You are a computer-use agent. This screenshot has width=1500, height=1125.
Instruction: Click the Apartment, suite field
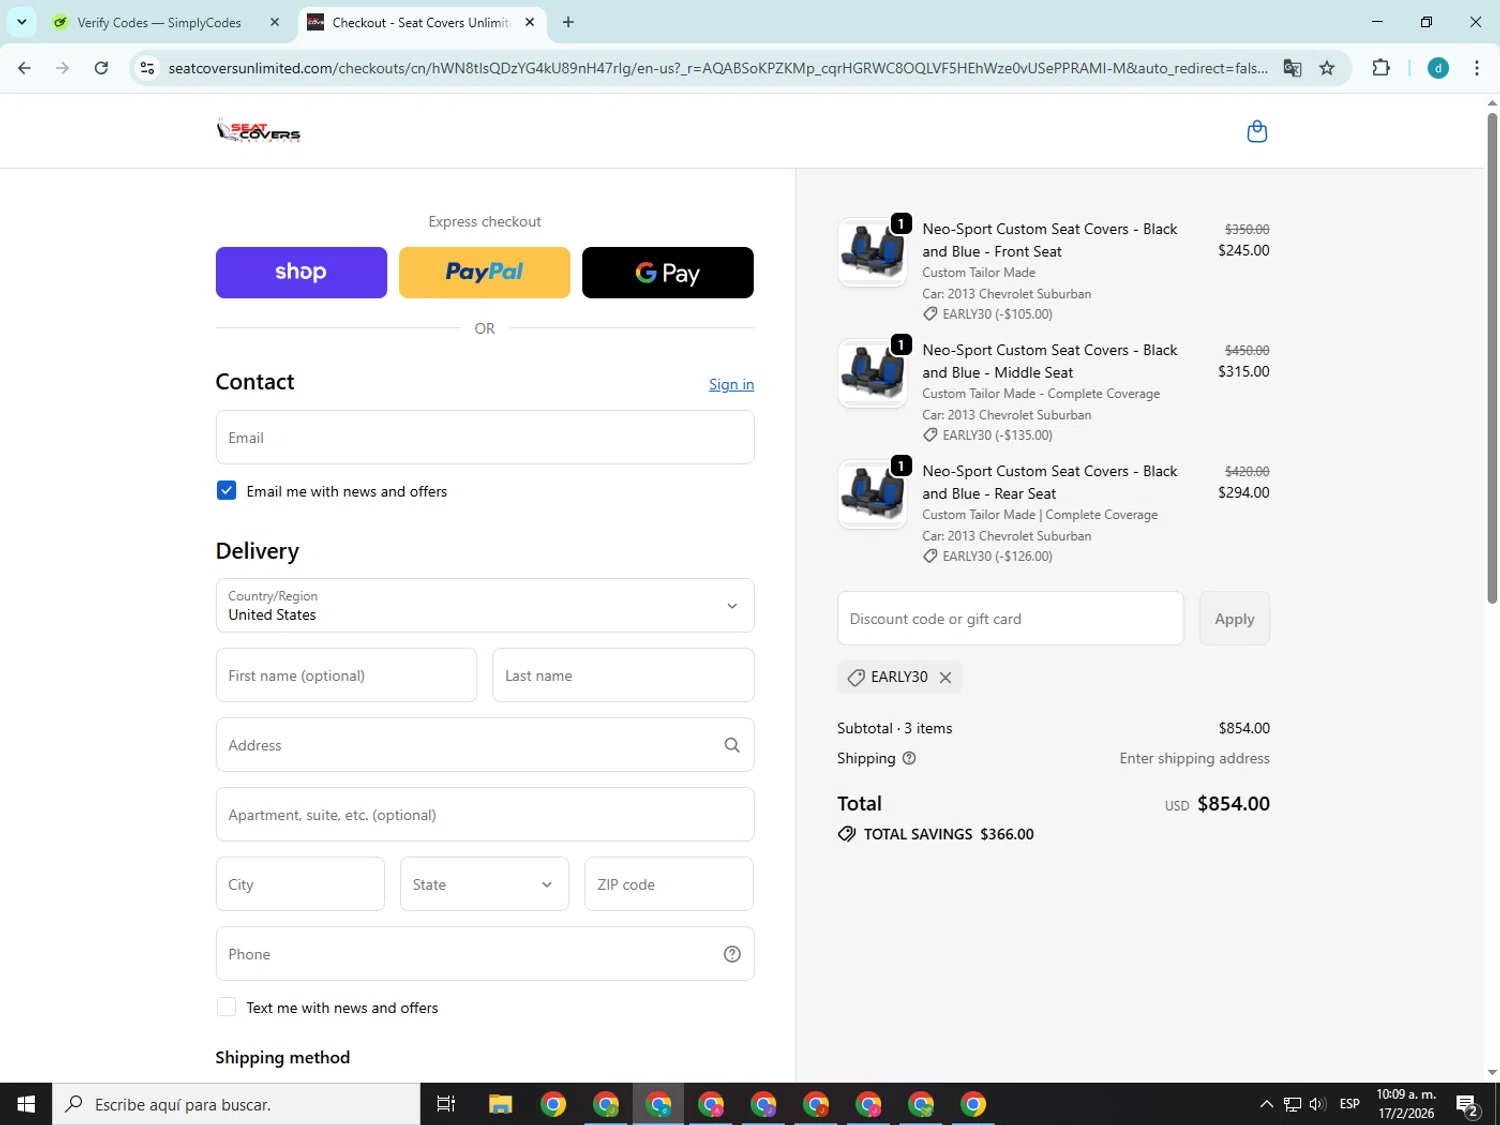(x=485, y=814)
